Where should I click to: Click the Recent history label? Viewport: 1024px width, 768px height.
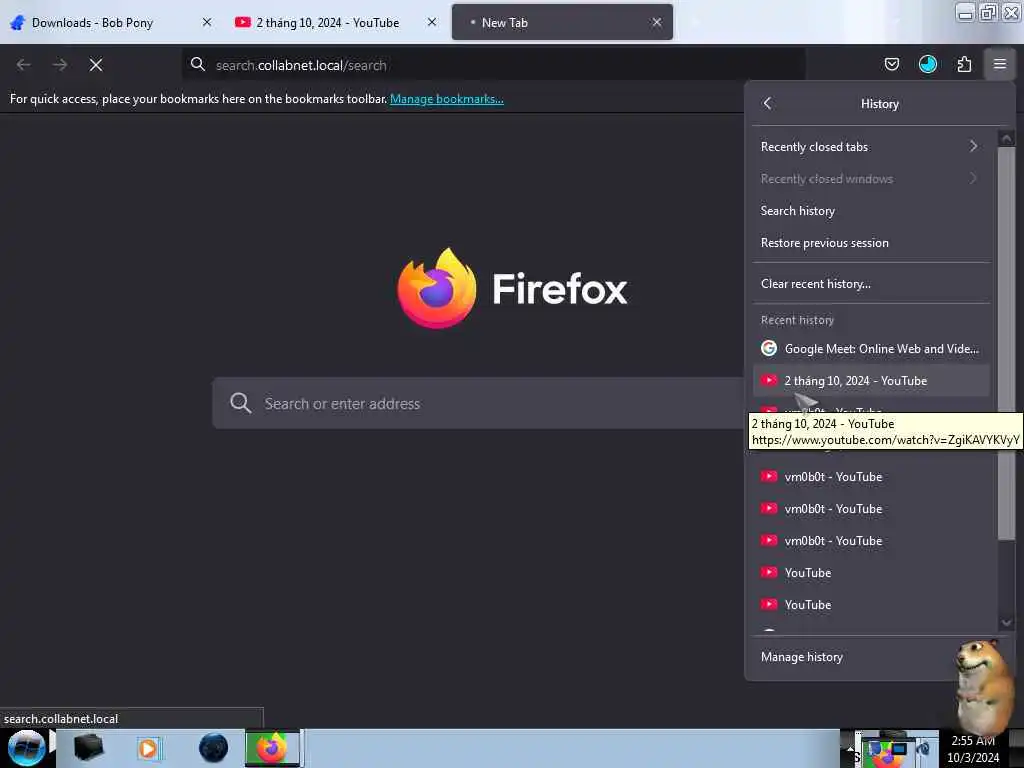[797, 320]
